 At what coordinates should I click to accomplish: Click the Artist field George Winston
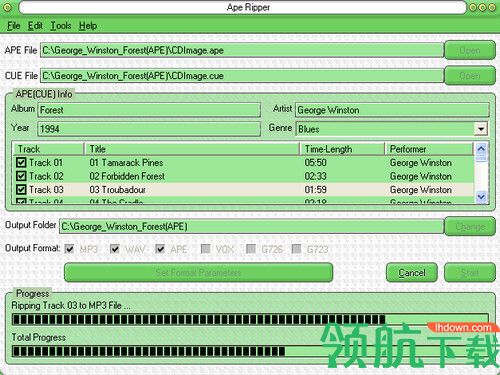[x=392, y=110]
